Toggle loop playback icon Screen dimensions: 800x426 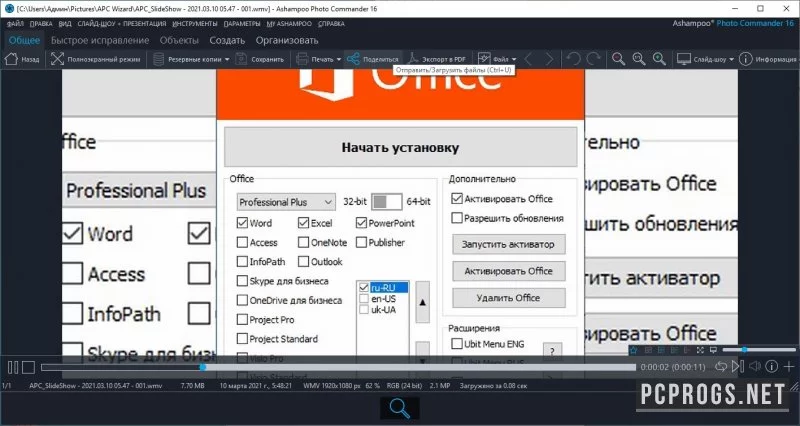coord(720,366)
